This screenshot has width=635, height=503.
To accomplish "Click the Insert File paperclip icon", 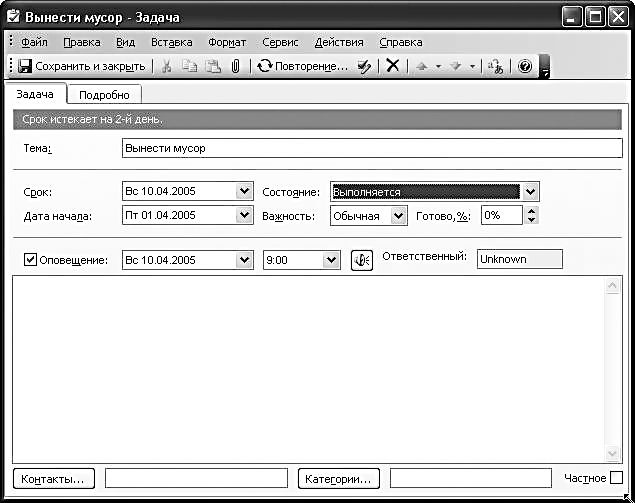I will coord(235,66).
